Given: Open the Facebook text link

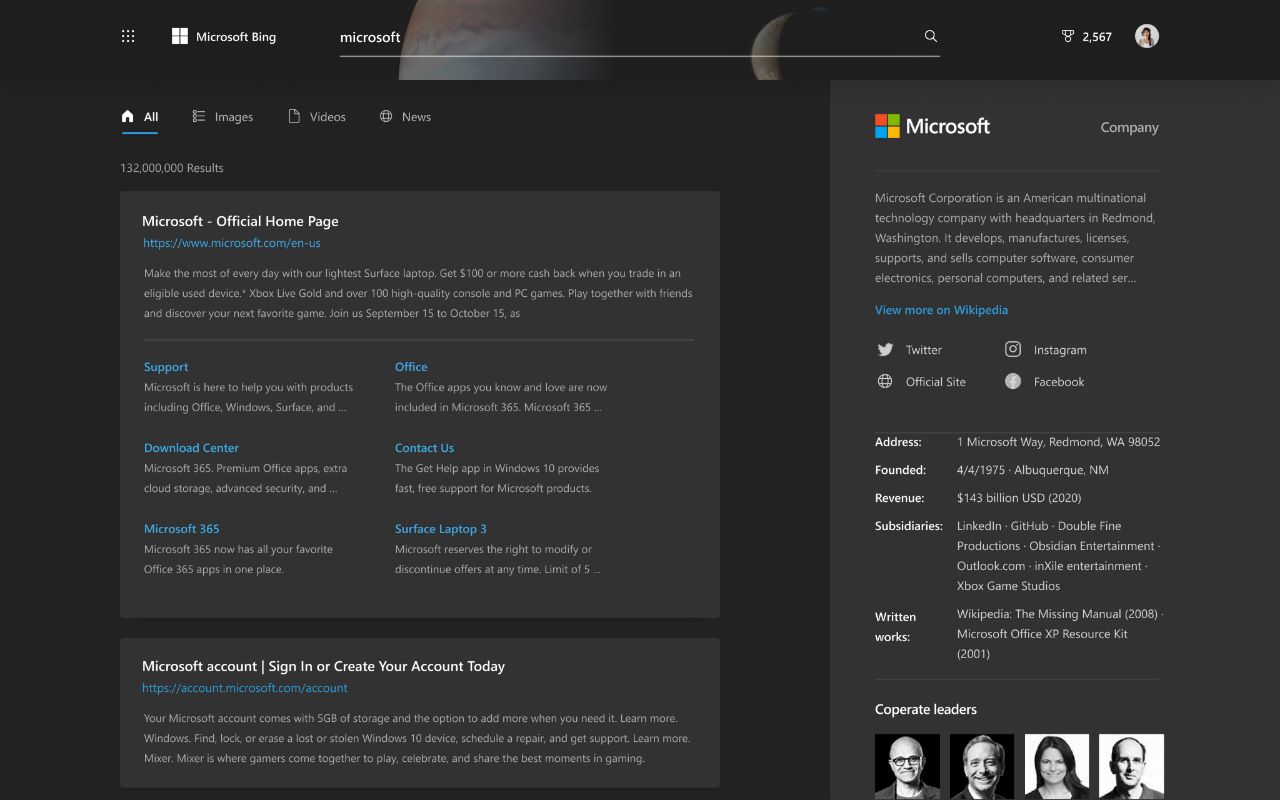Looking at the screenshot, I should [1059, 382].
